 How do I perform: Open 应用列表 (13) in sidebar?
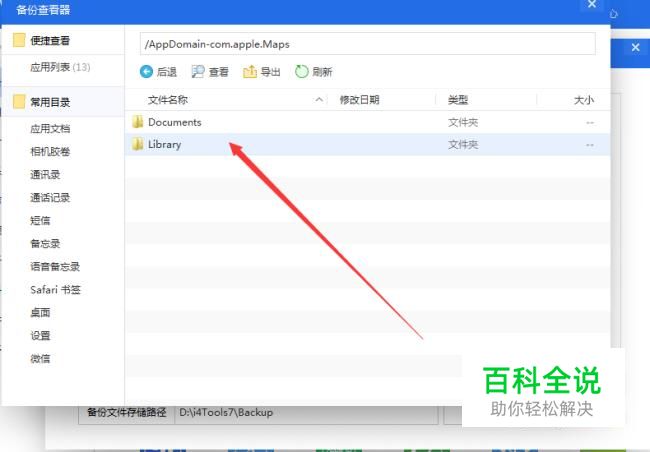pos(60,67)
